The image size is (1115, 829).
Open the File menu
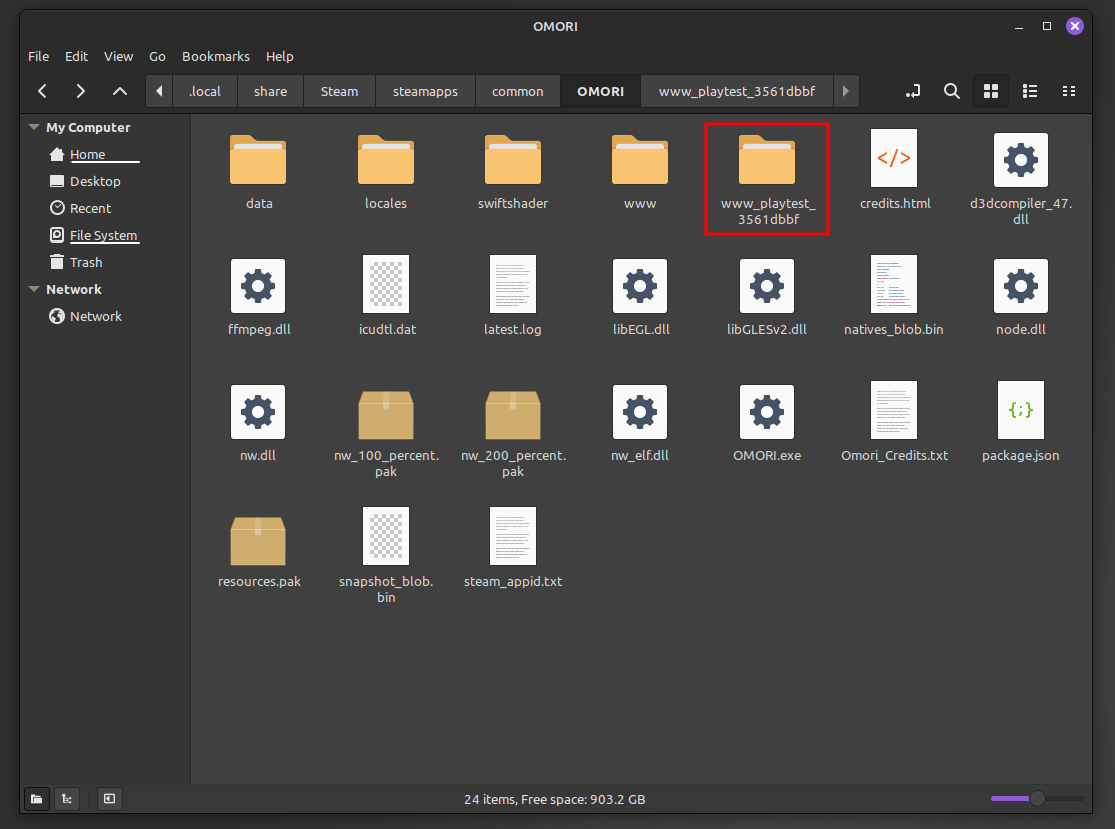coord(38,56)
